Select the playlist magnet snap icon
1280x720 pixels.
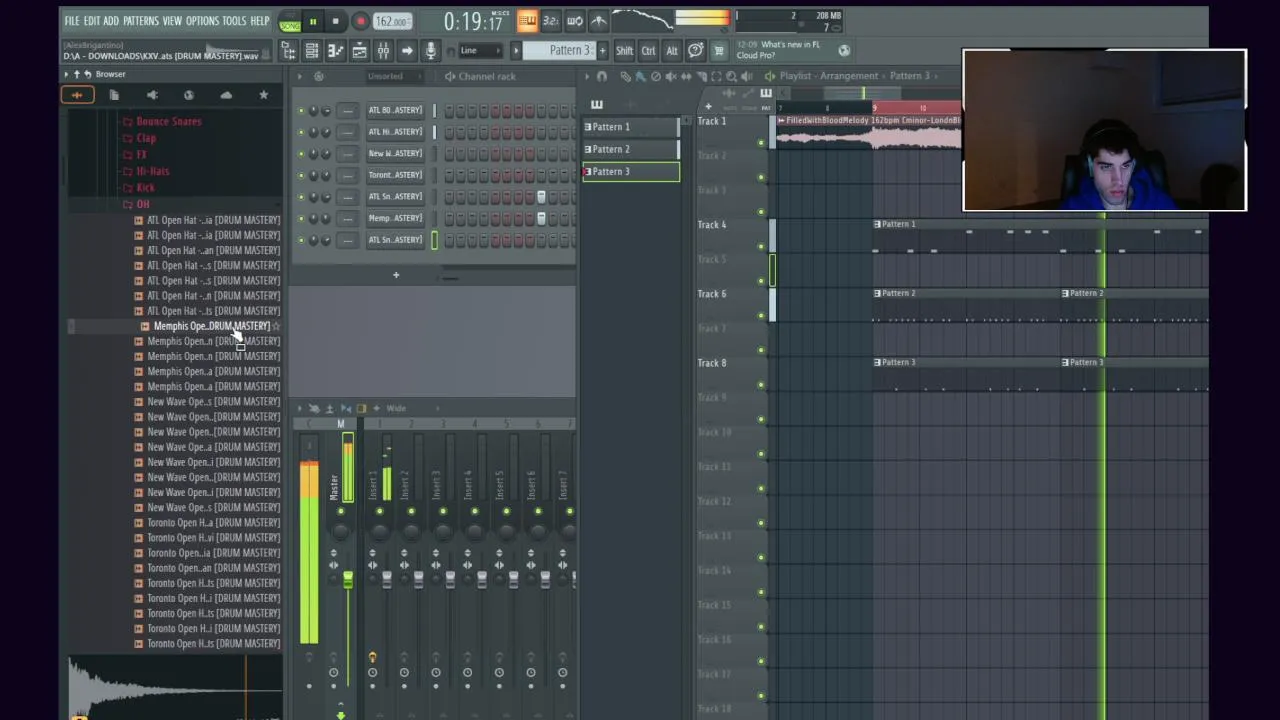(x=602, y=76)
